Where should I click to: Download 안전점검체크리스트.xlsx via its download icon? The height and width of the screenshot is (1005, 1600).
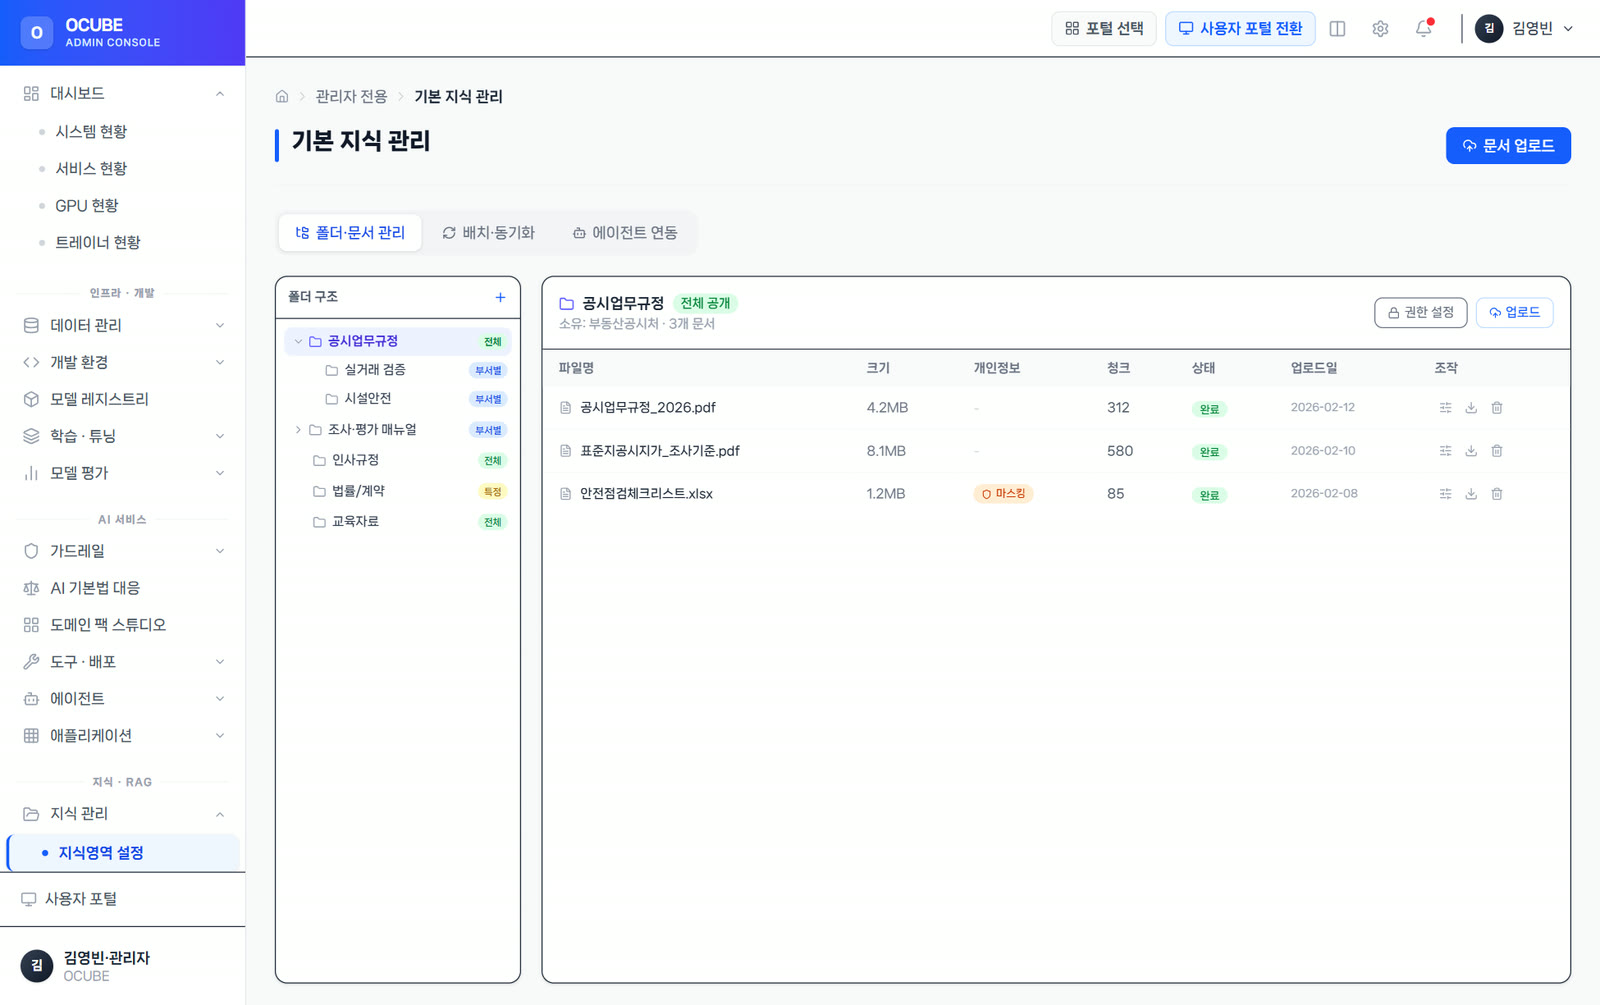(x=1471, y=494)
